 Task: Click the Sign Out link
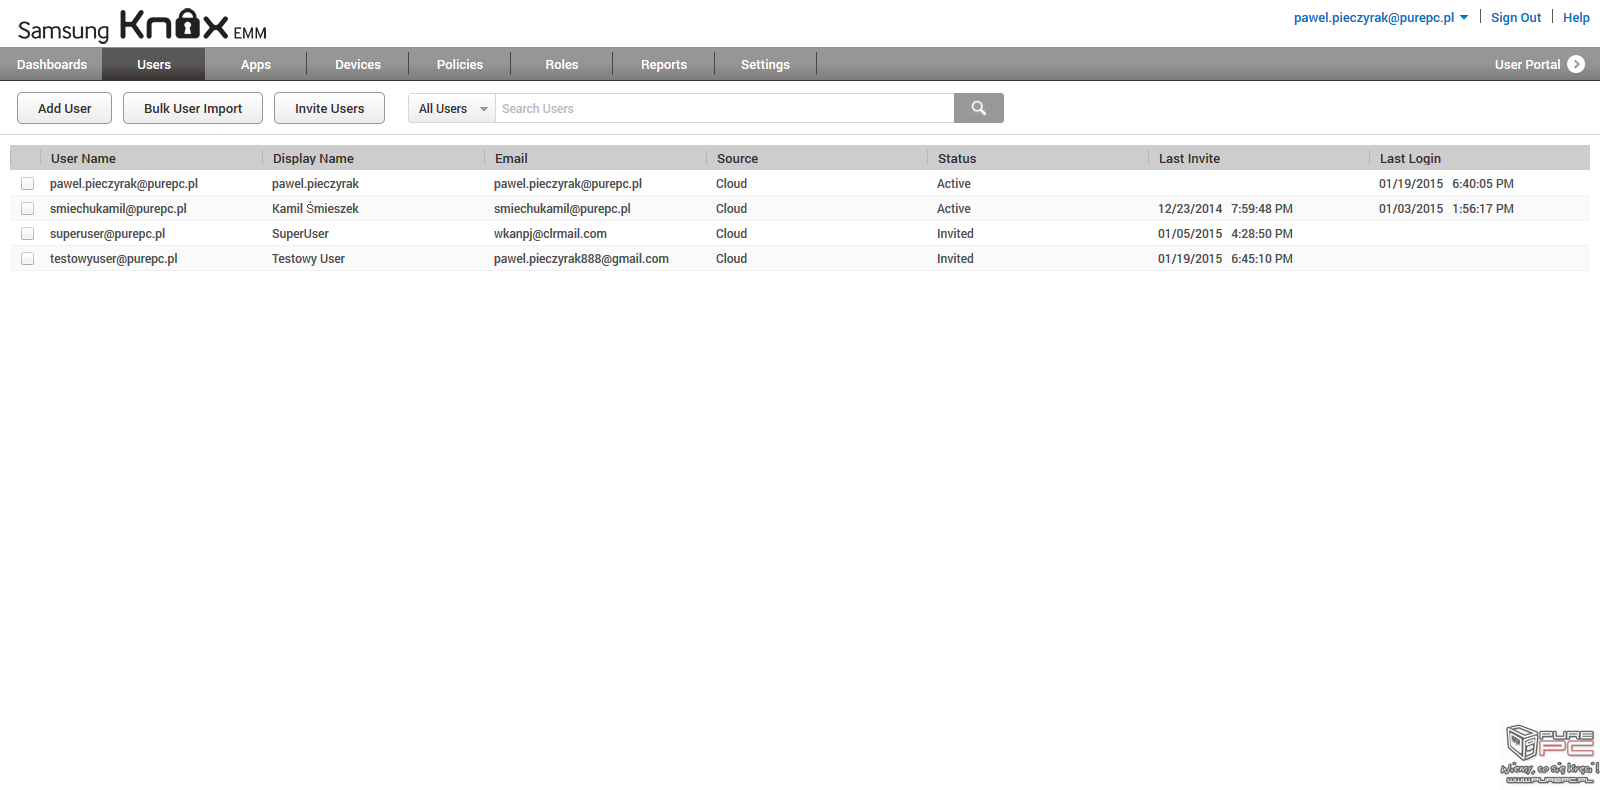coord(1515,18)
